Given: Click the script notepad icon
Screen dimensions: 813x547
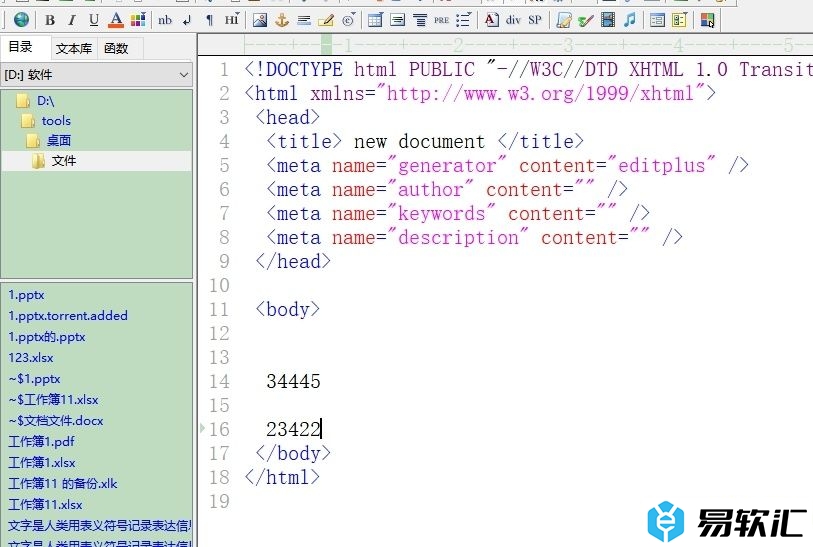Looking at the screenshot, I should (x=564, y=20).
